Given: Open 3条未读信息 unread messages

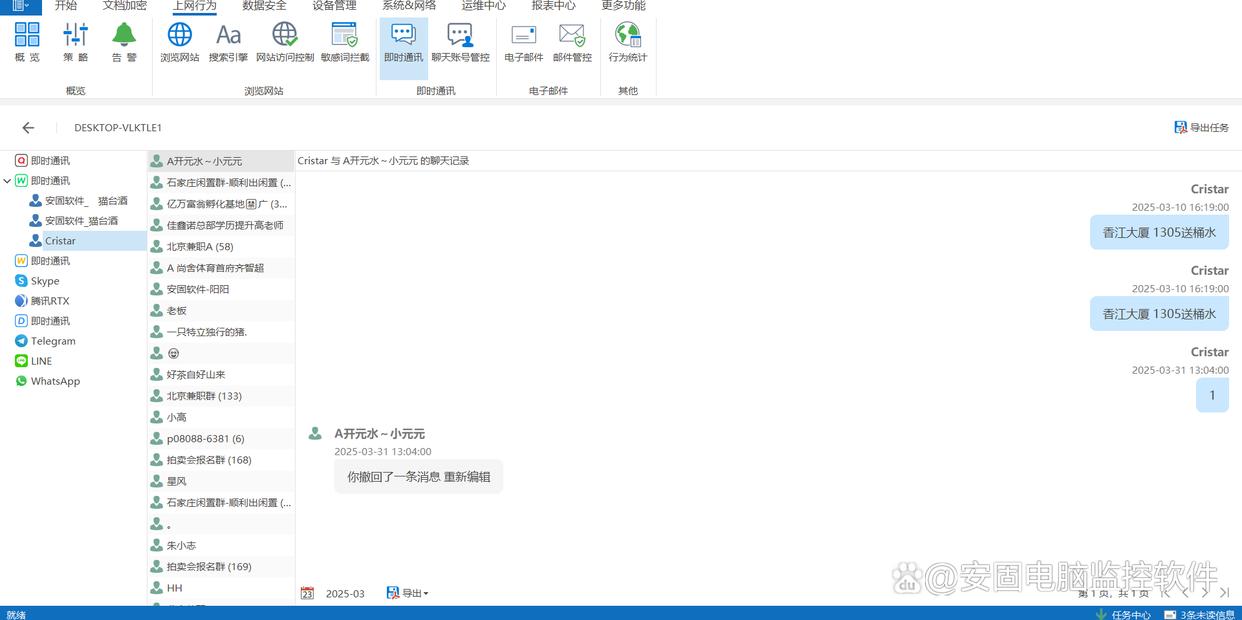Looking at the screenshot, I should click(x=1200, y=614).
